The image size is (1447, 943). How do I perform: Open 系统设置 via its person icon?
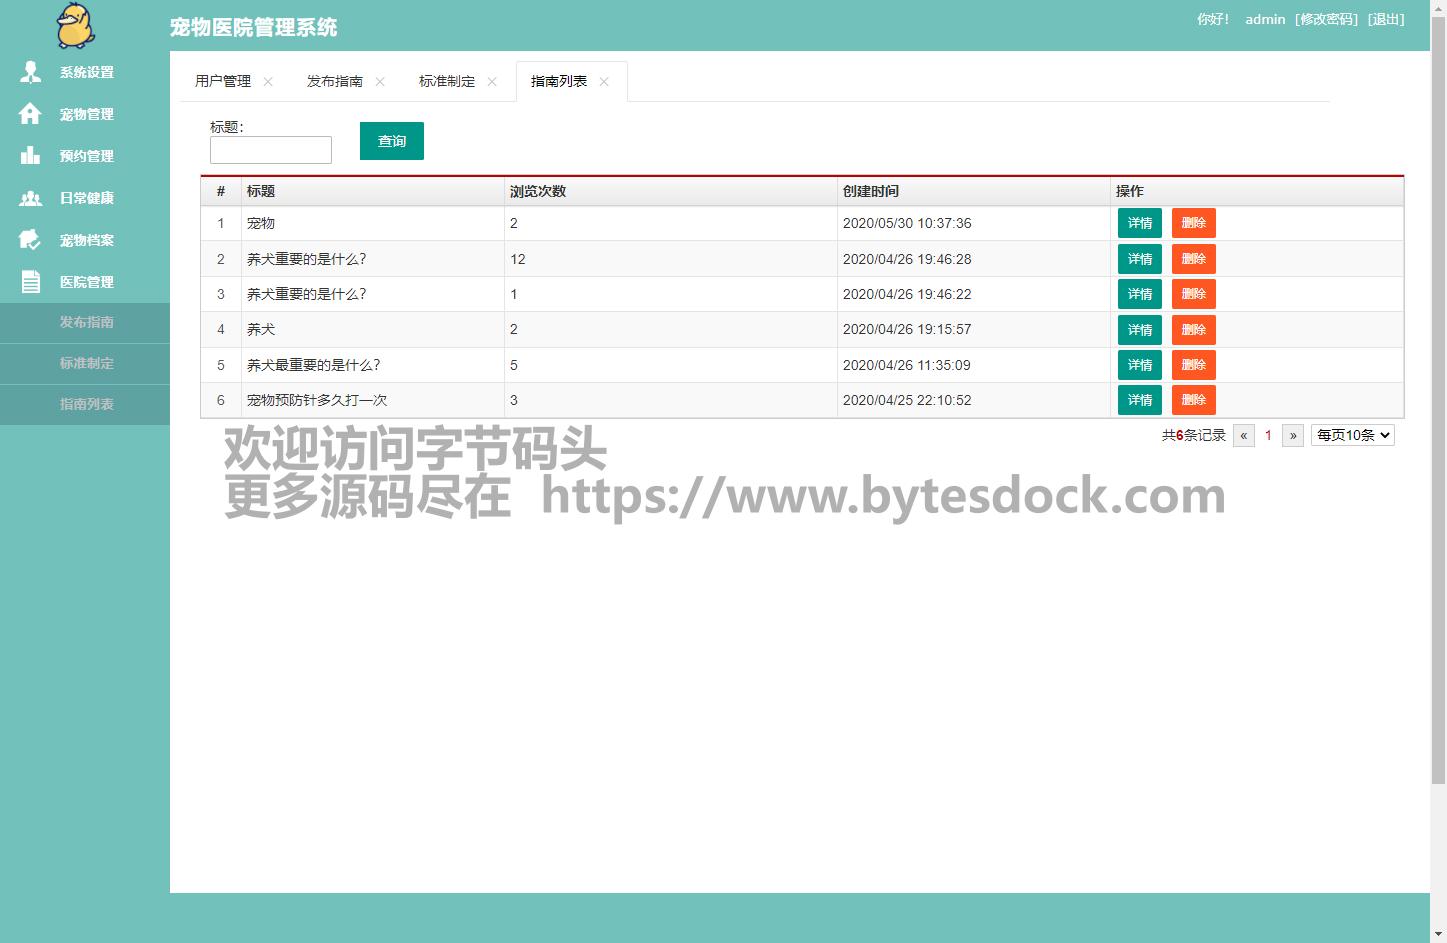coord(31,72)
